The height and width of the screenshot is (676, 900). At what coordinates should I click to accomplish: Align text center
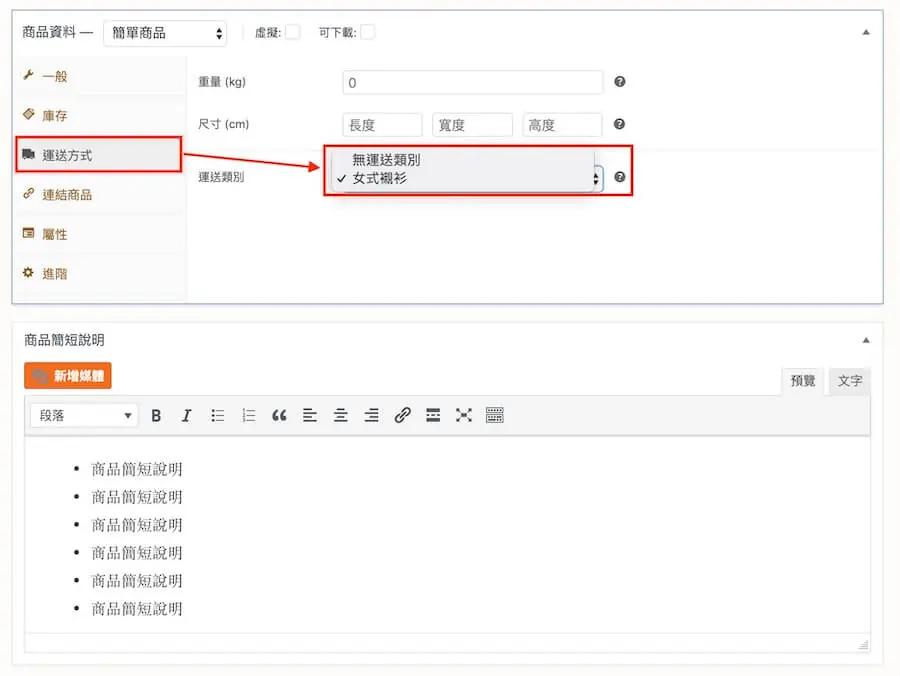pyautogui.click(x=341, y=415)
